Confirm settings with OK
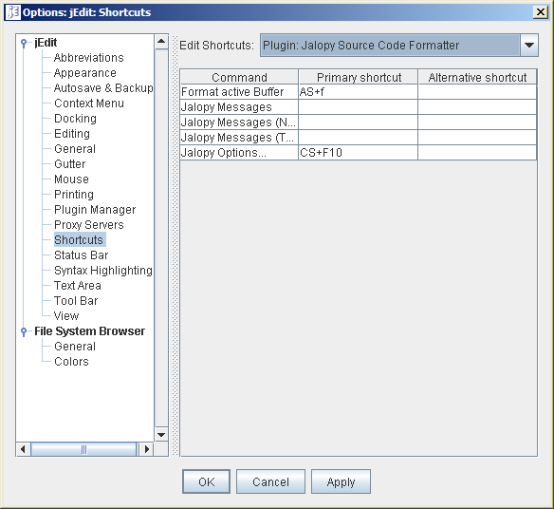 [x=206, y=482]
